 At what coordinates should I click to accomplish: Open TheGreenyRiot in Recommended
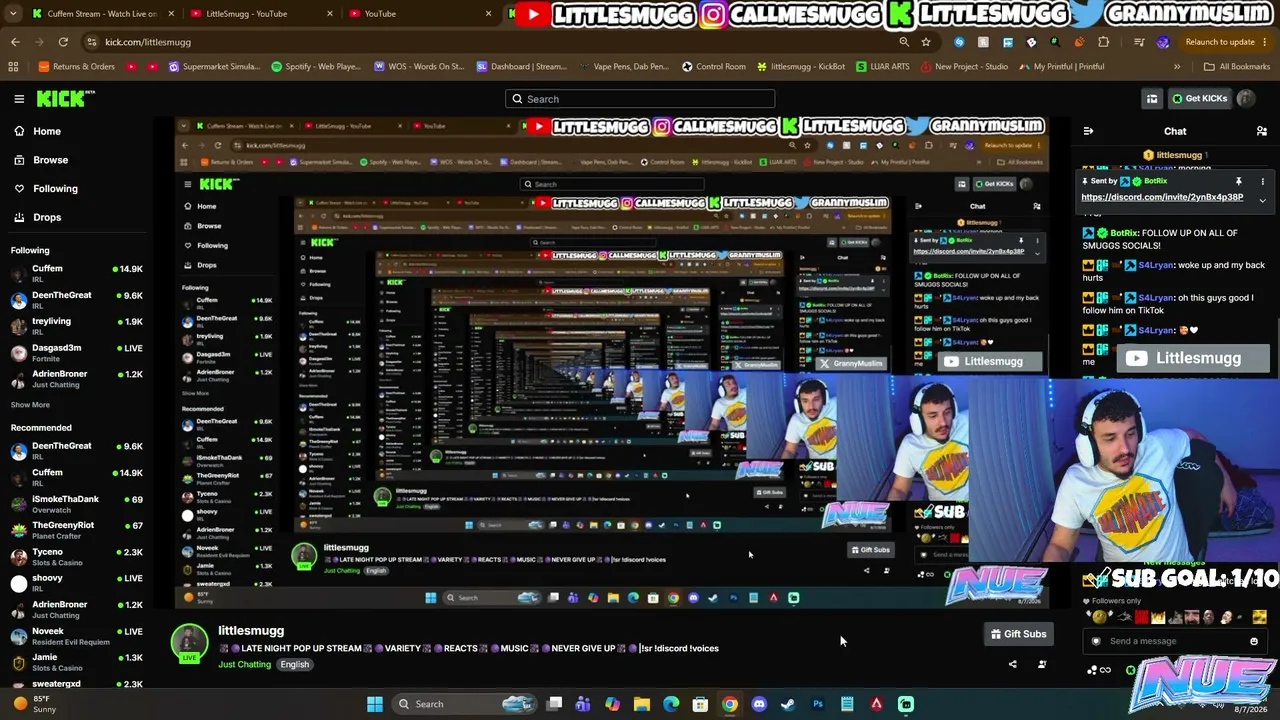(x=76, y=530)
